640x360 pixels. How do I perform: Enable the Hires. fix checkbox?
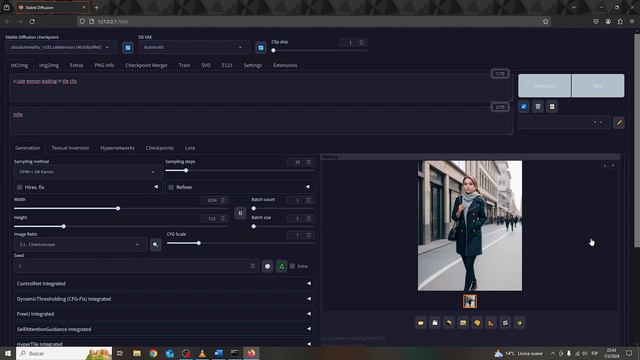(x=20, y=187)
